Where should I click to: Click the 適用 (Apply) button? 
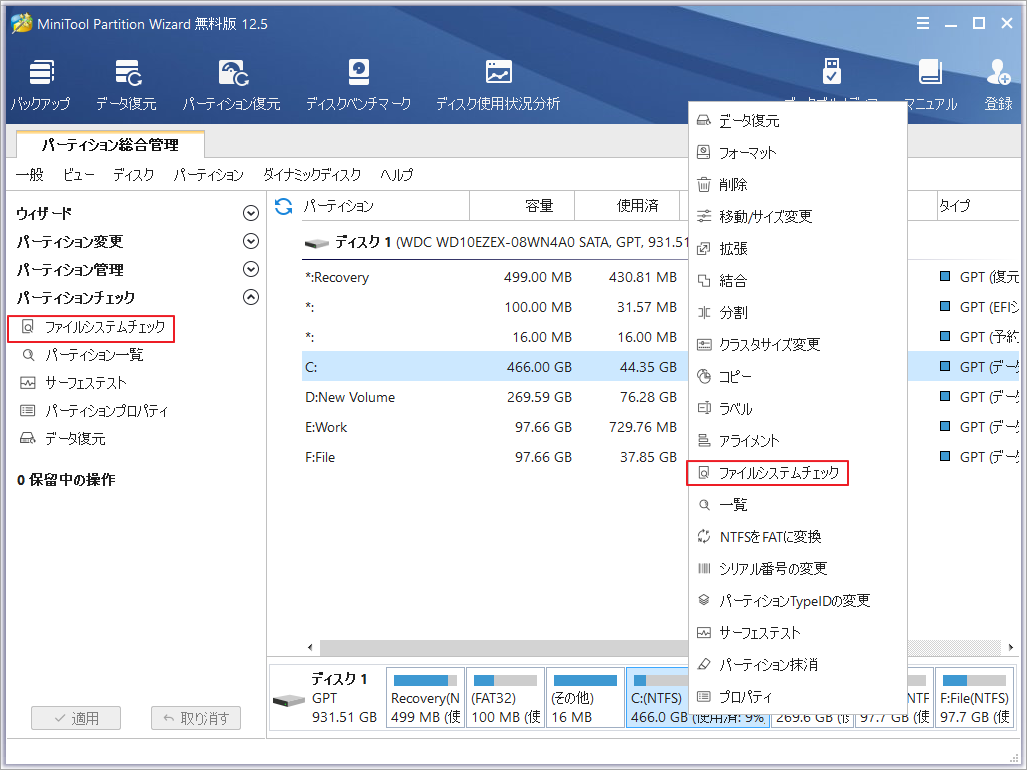coord(76,718)
